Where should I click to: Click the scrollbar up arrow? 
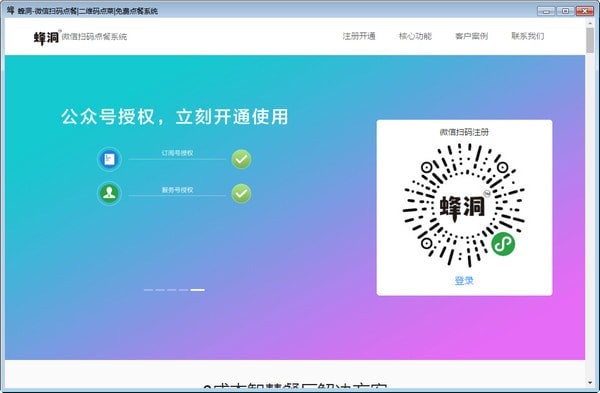click(590, 23)
